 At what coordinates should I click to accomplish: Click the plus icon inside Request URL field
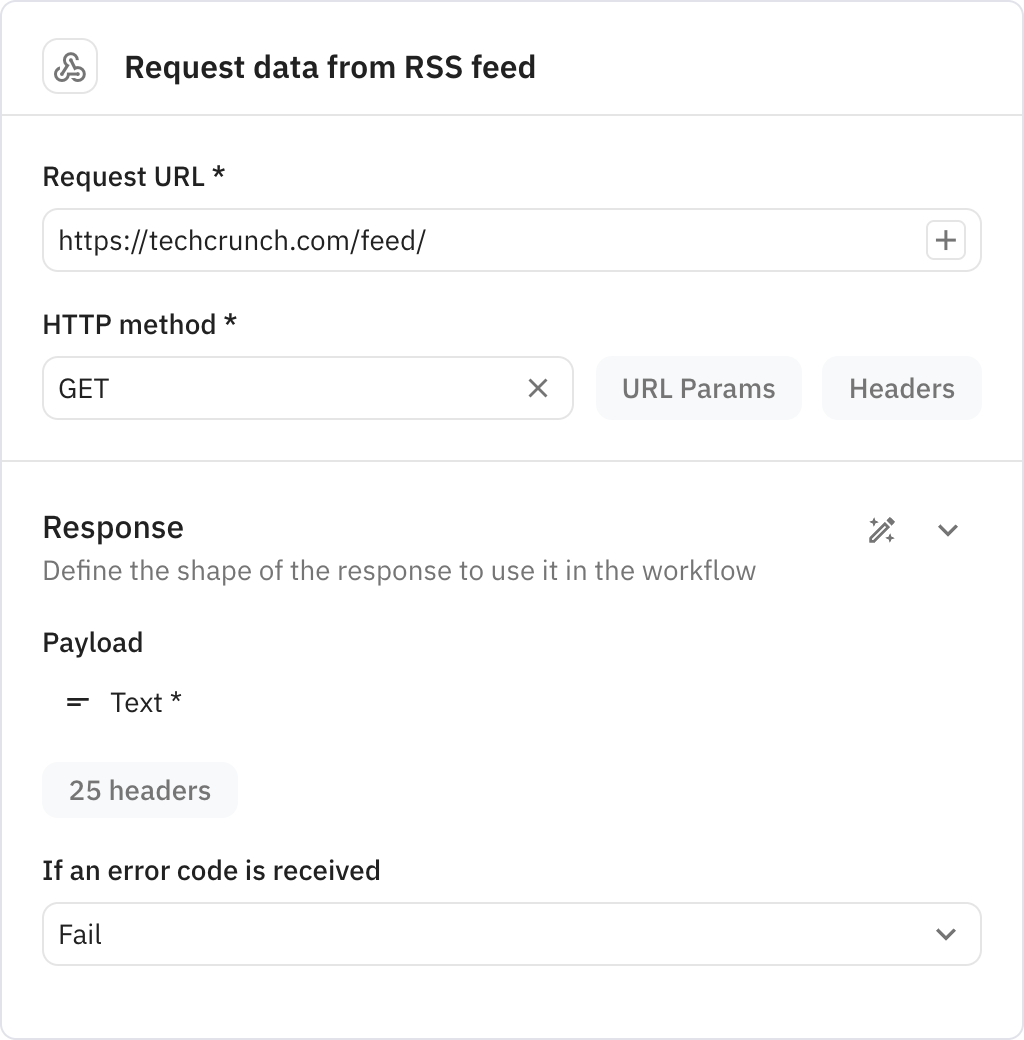pyautogui.click(x=946, y=240)
